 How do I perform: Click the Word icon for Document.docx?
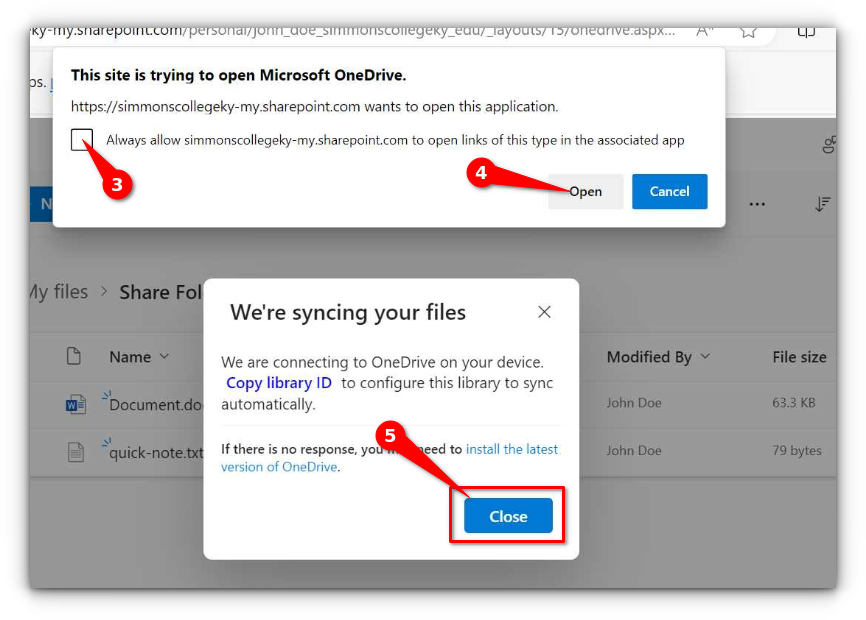click(x=76, y=405)
